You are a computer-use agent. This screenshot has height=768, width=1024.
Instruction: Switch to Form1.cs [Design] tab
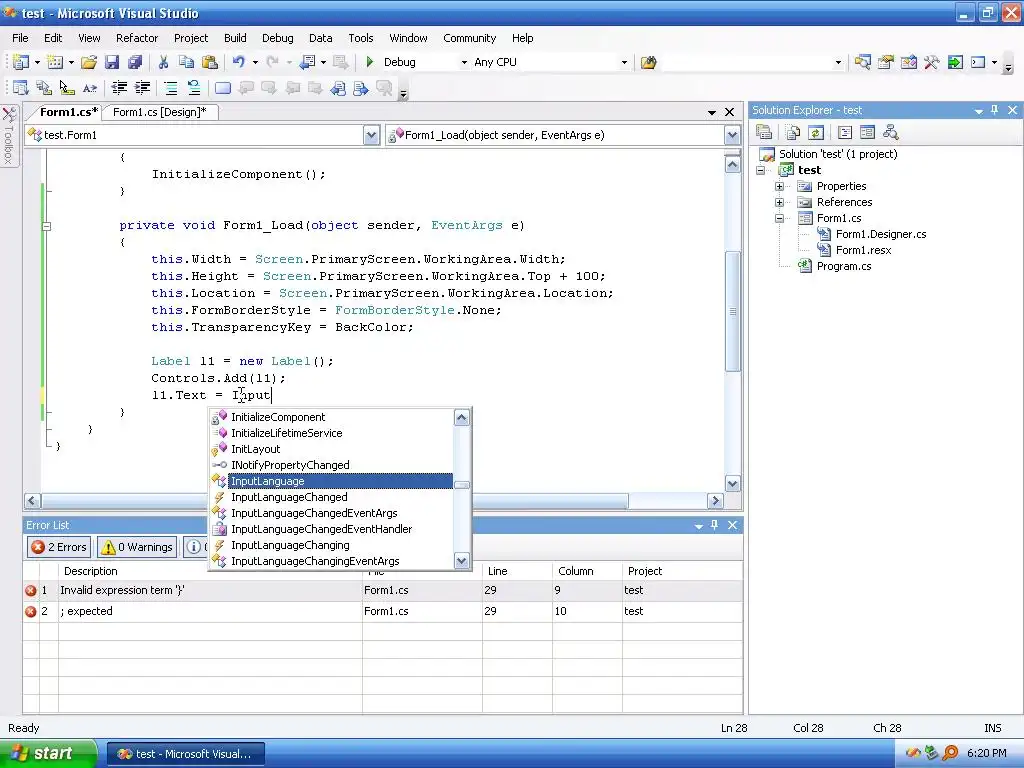pyautogui.click(x=159, y=112)
